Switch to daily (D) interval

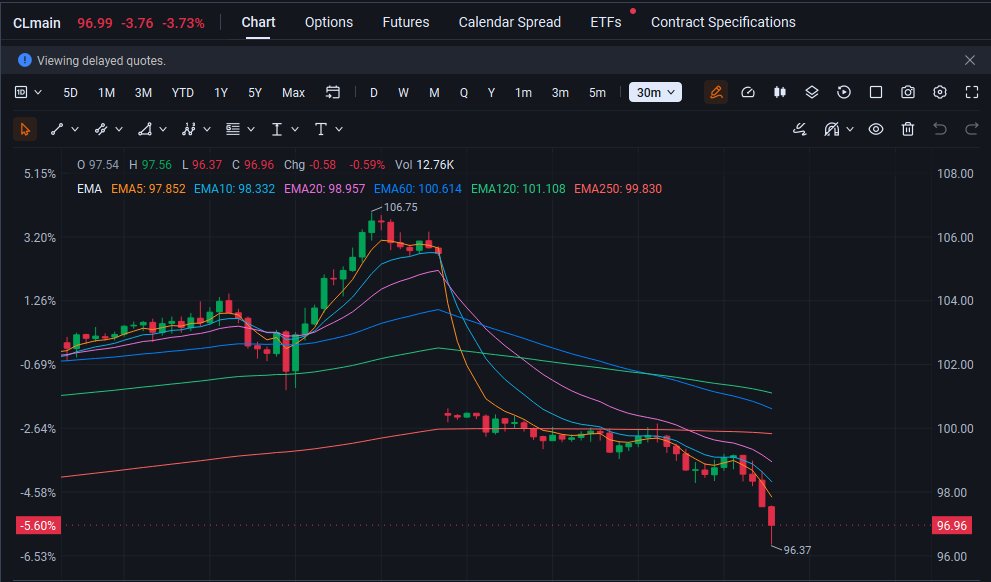[x=374, y=92]
